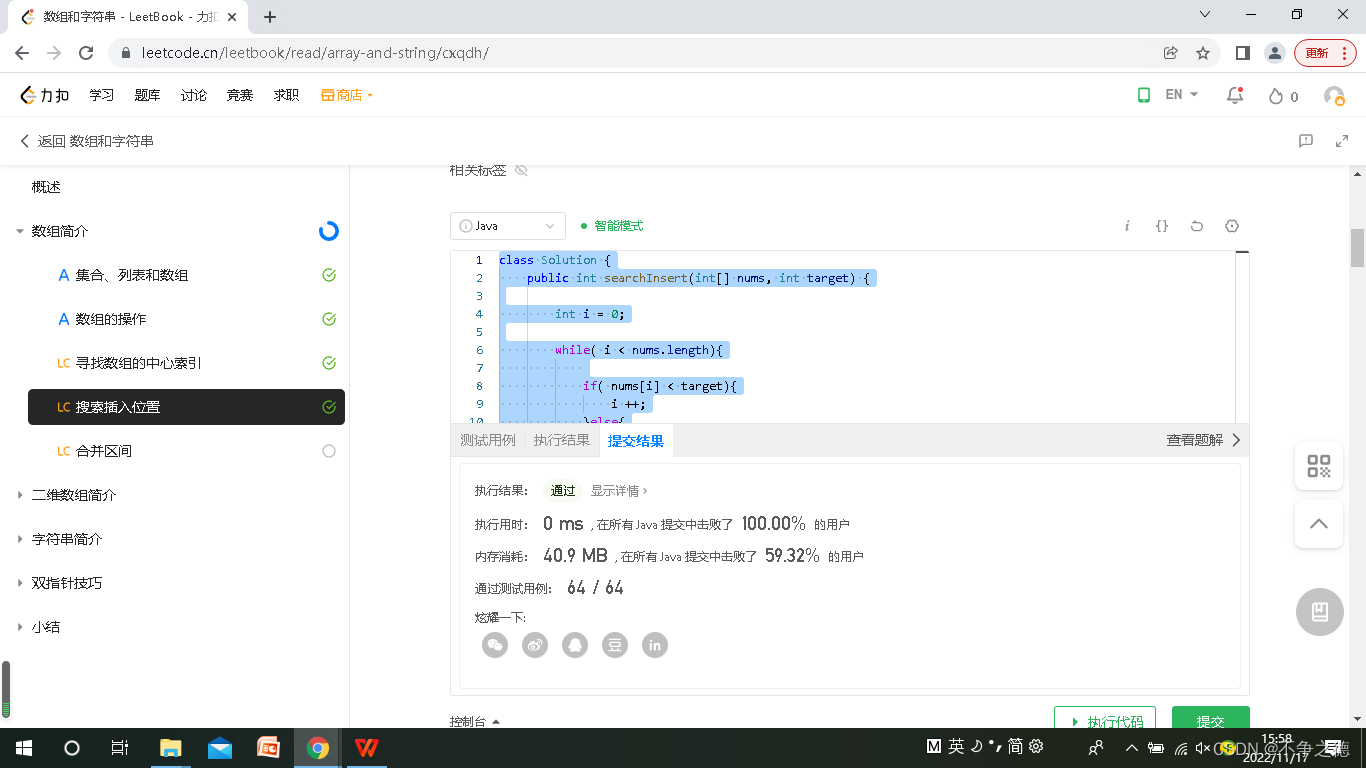Click the editor info 'i' icon
Screen dimensions: 1366x768
(x=1127, y=226)
